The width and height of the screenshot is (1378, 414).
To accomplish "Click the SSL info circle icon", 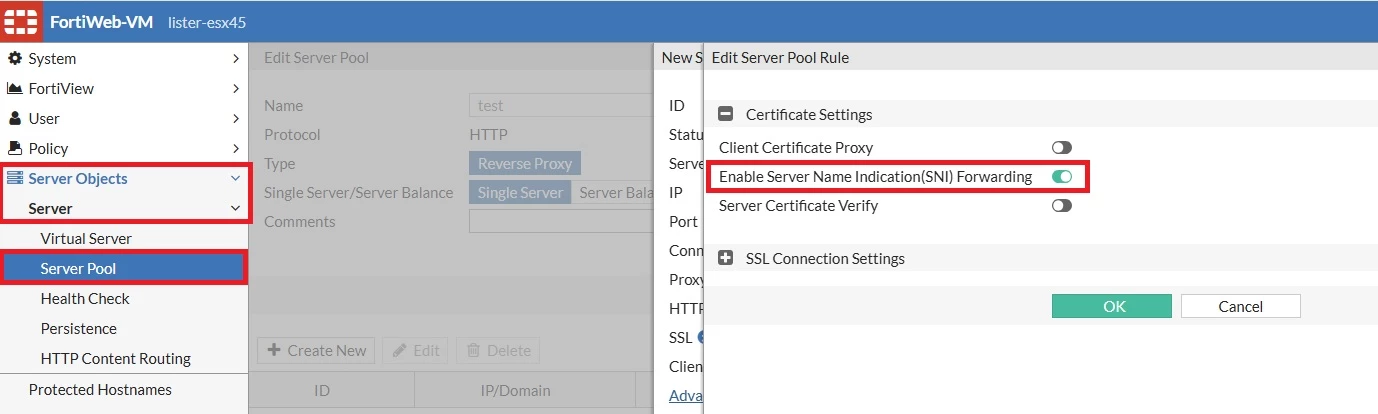I will [x=702, y=337].
